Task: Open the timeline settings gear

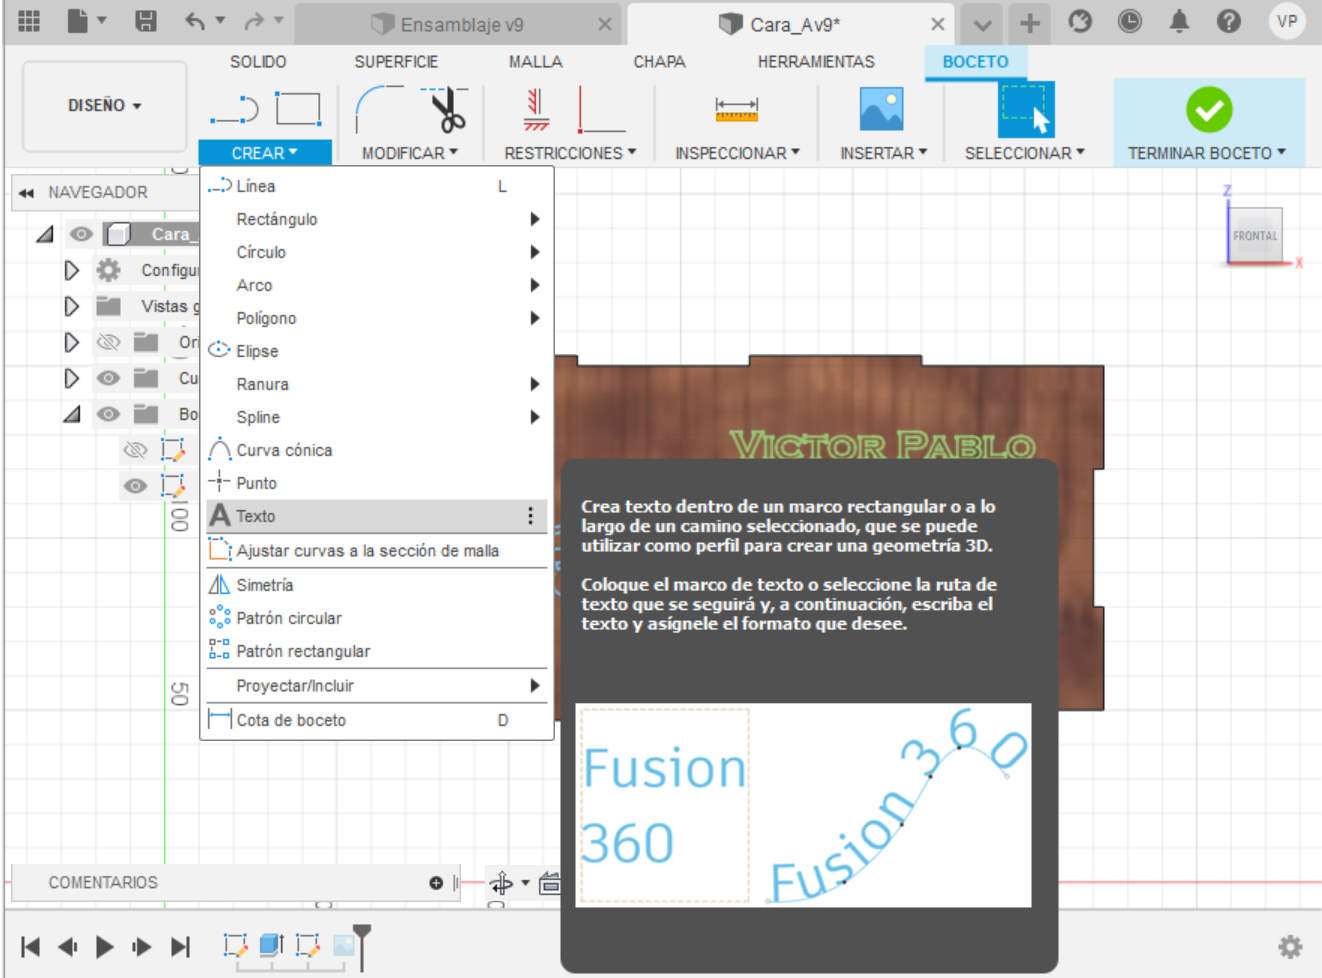Action: click(x=1291, y=946)
